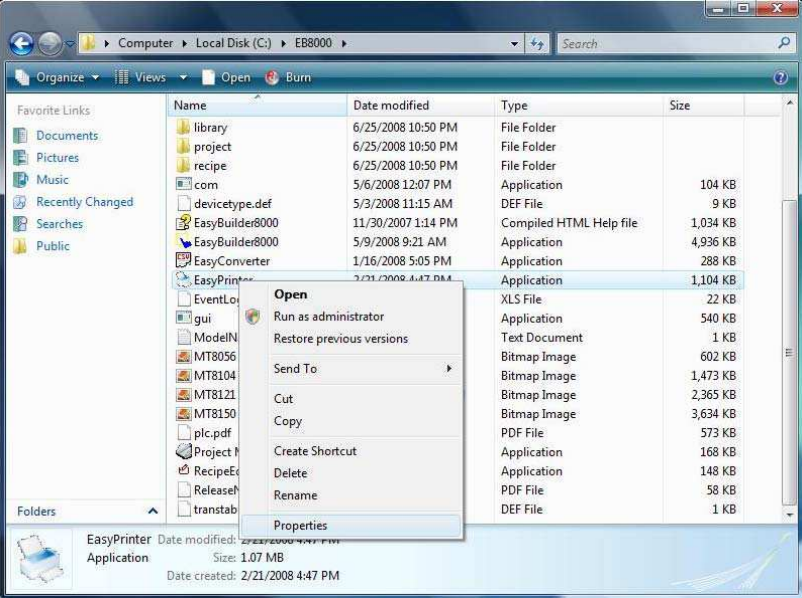Select the EasyBuilder8000 help file icon

pos(183,223)
